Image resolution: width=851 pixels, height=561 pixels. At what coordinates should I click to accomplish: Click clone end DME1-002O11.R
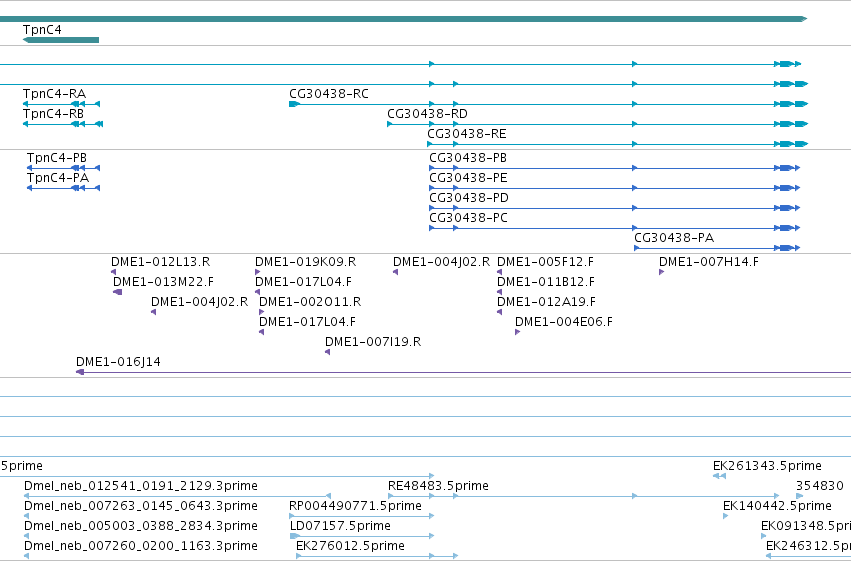click(310, 302)
